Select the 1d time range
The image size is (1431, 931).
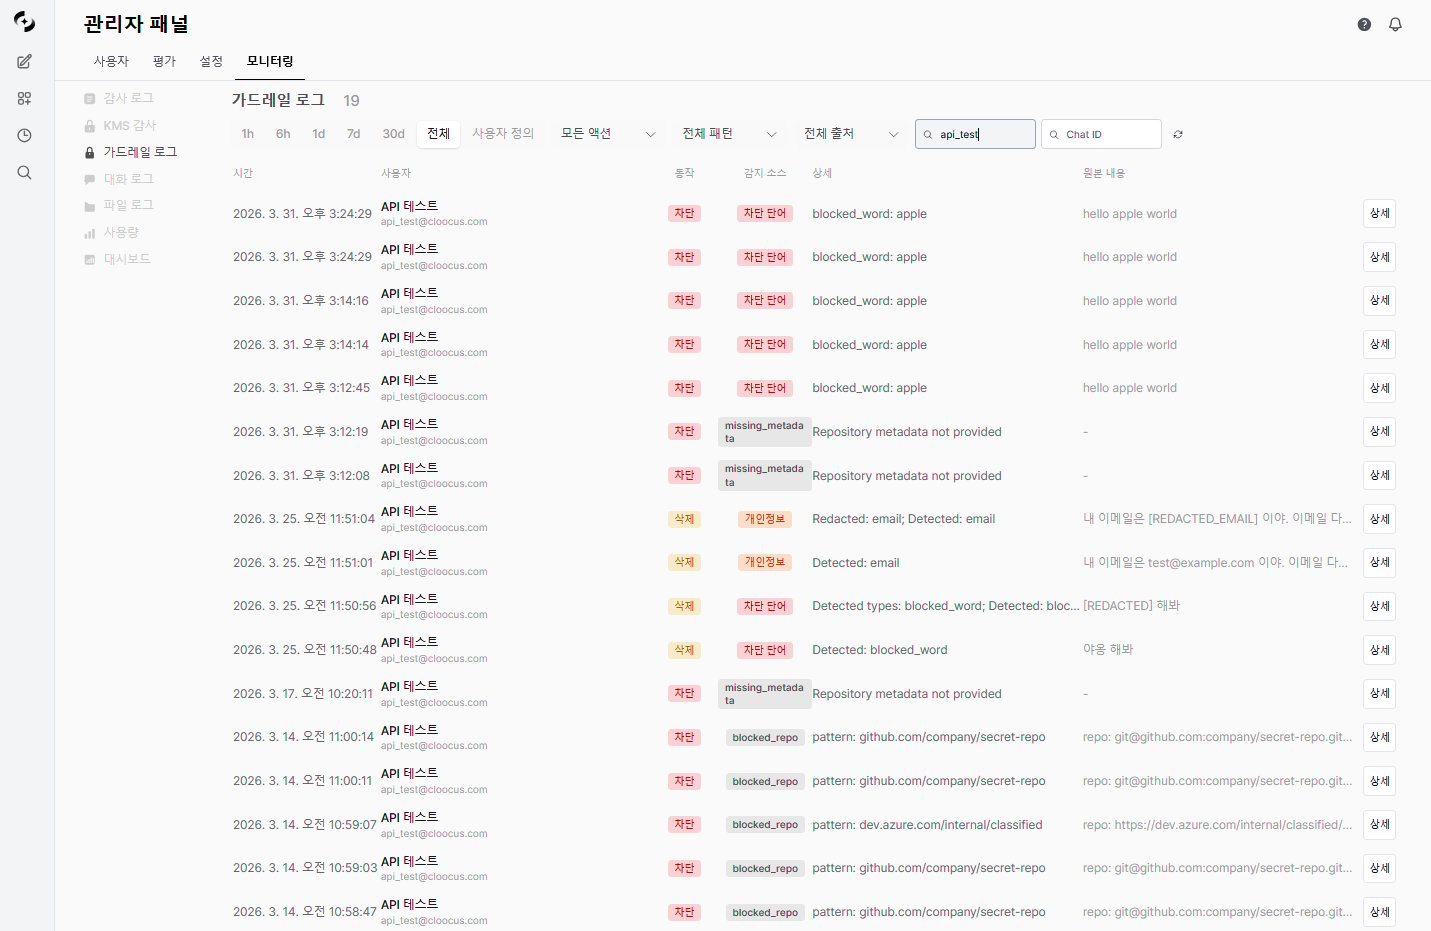318,134
